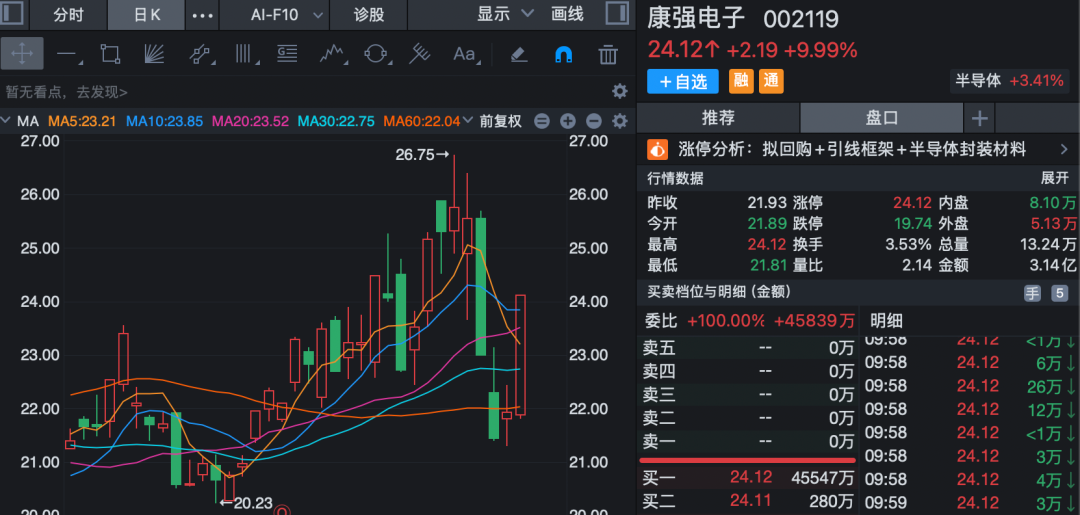Switch to 盘口 tab
The width and height of the screenshot is (1080, 515).
pyautogui.click(x=882, y=118)
